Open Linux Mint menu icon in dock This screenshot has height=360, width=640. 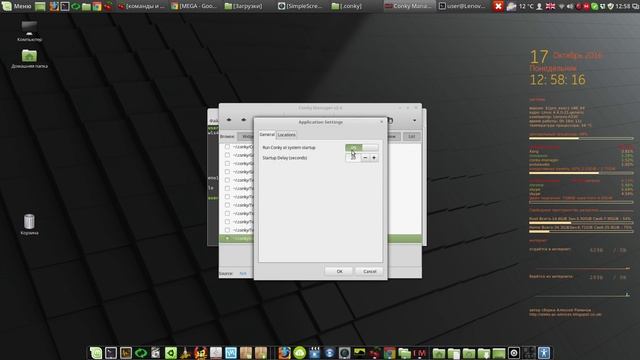96,353
